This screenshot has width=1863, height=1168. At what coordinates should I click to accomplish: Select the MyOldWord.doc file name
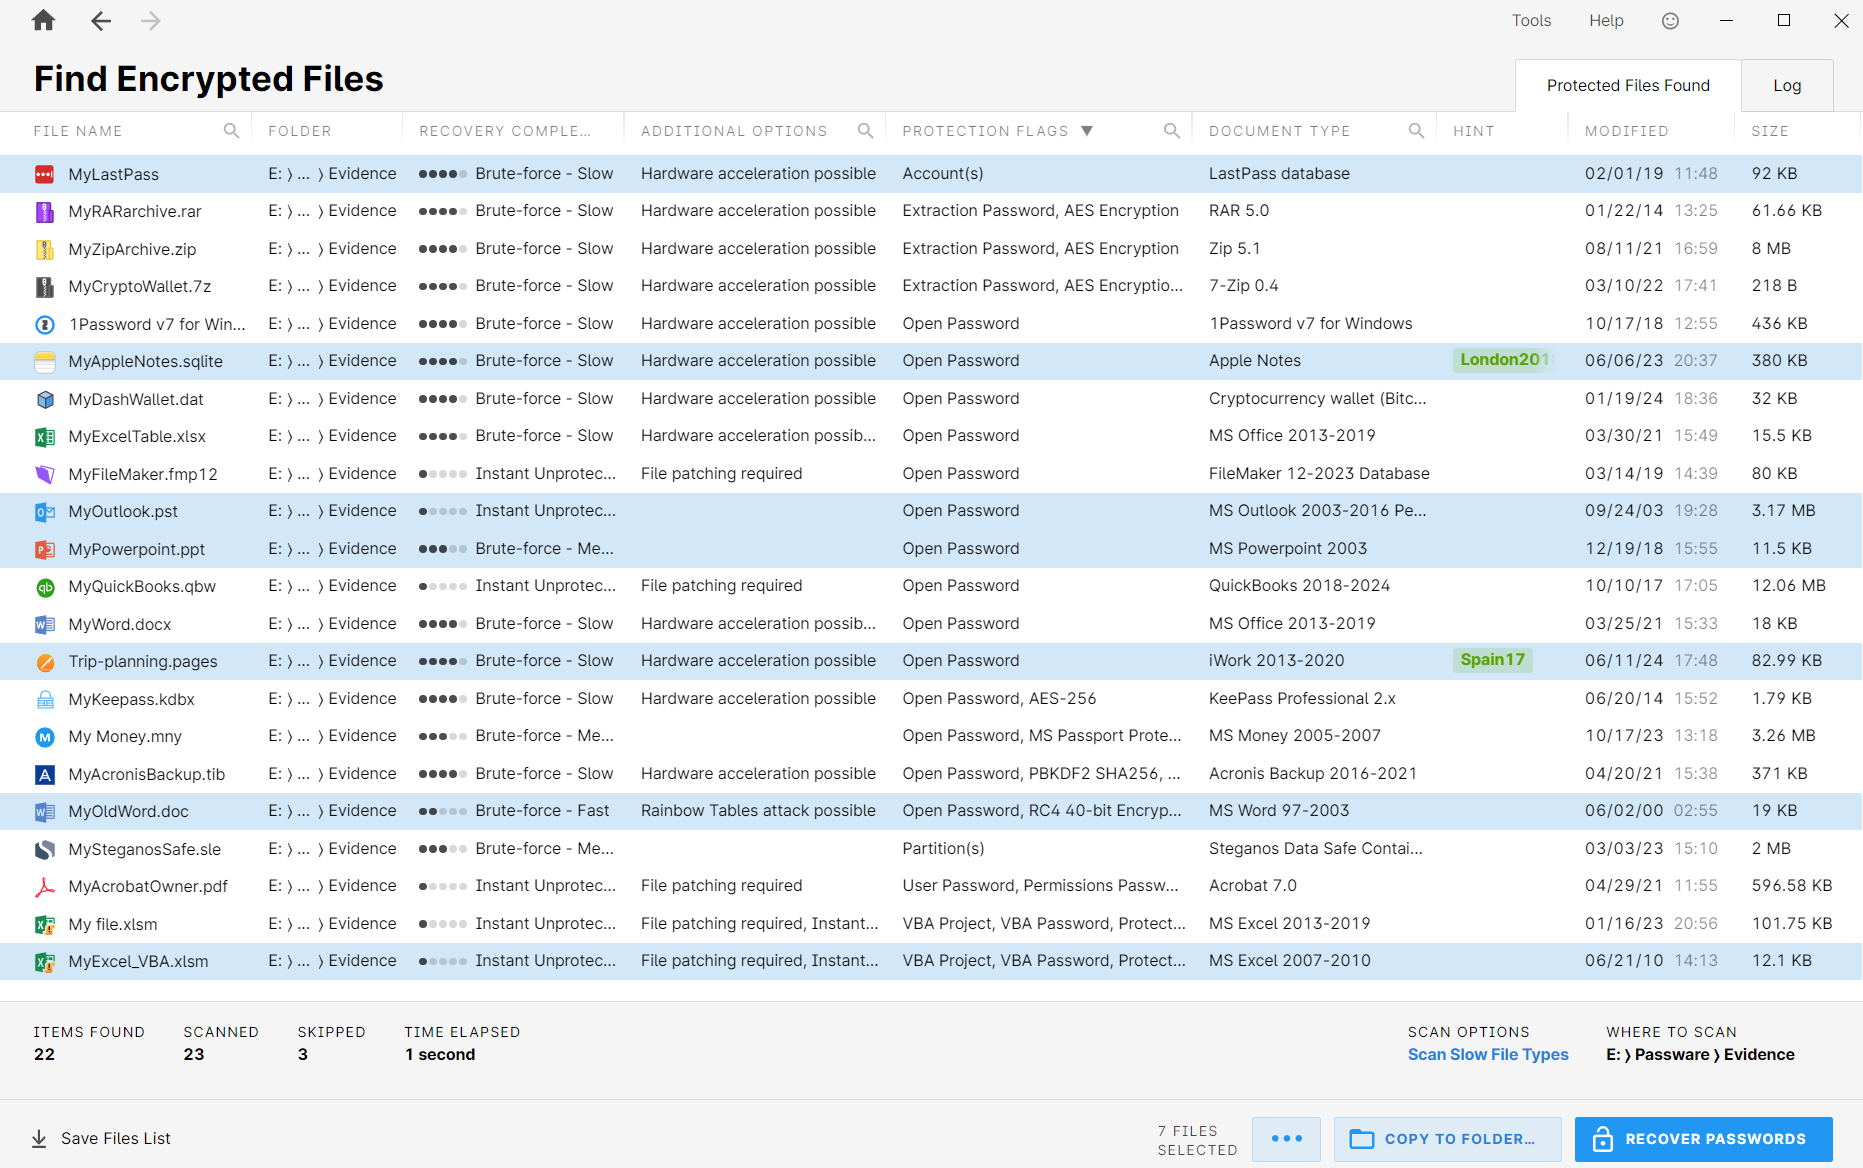pyautogui.click(x=128, y=811)
